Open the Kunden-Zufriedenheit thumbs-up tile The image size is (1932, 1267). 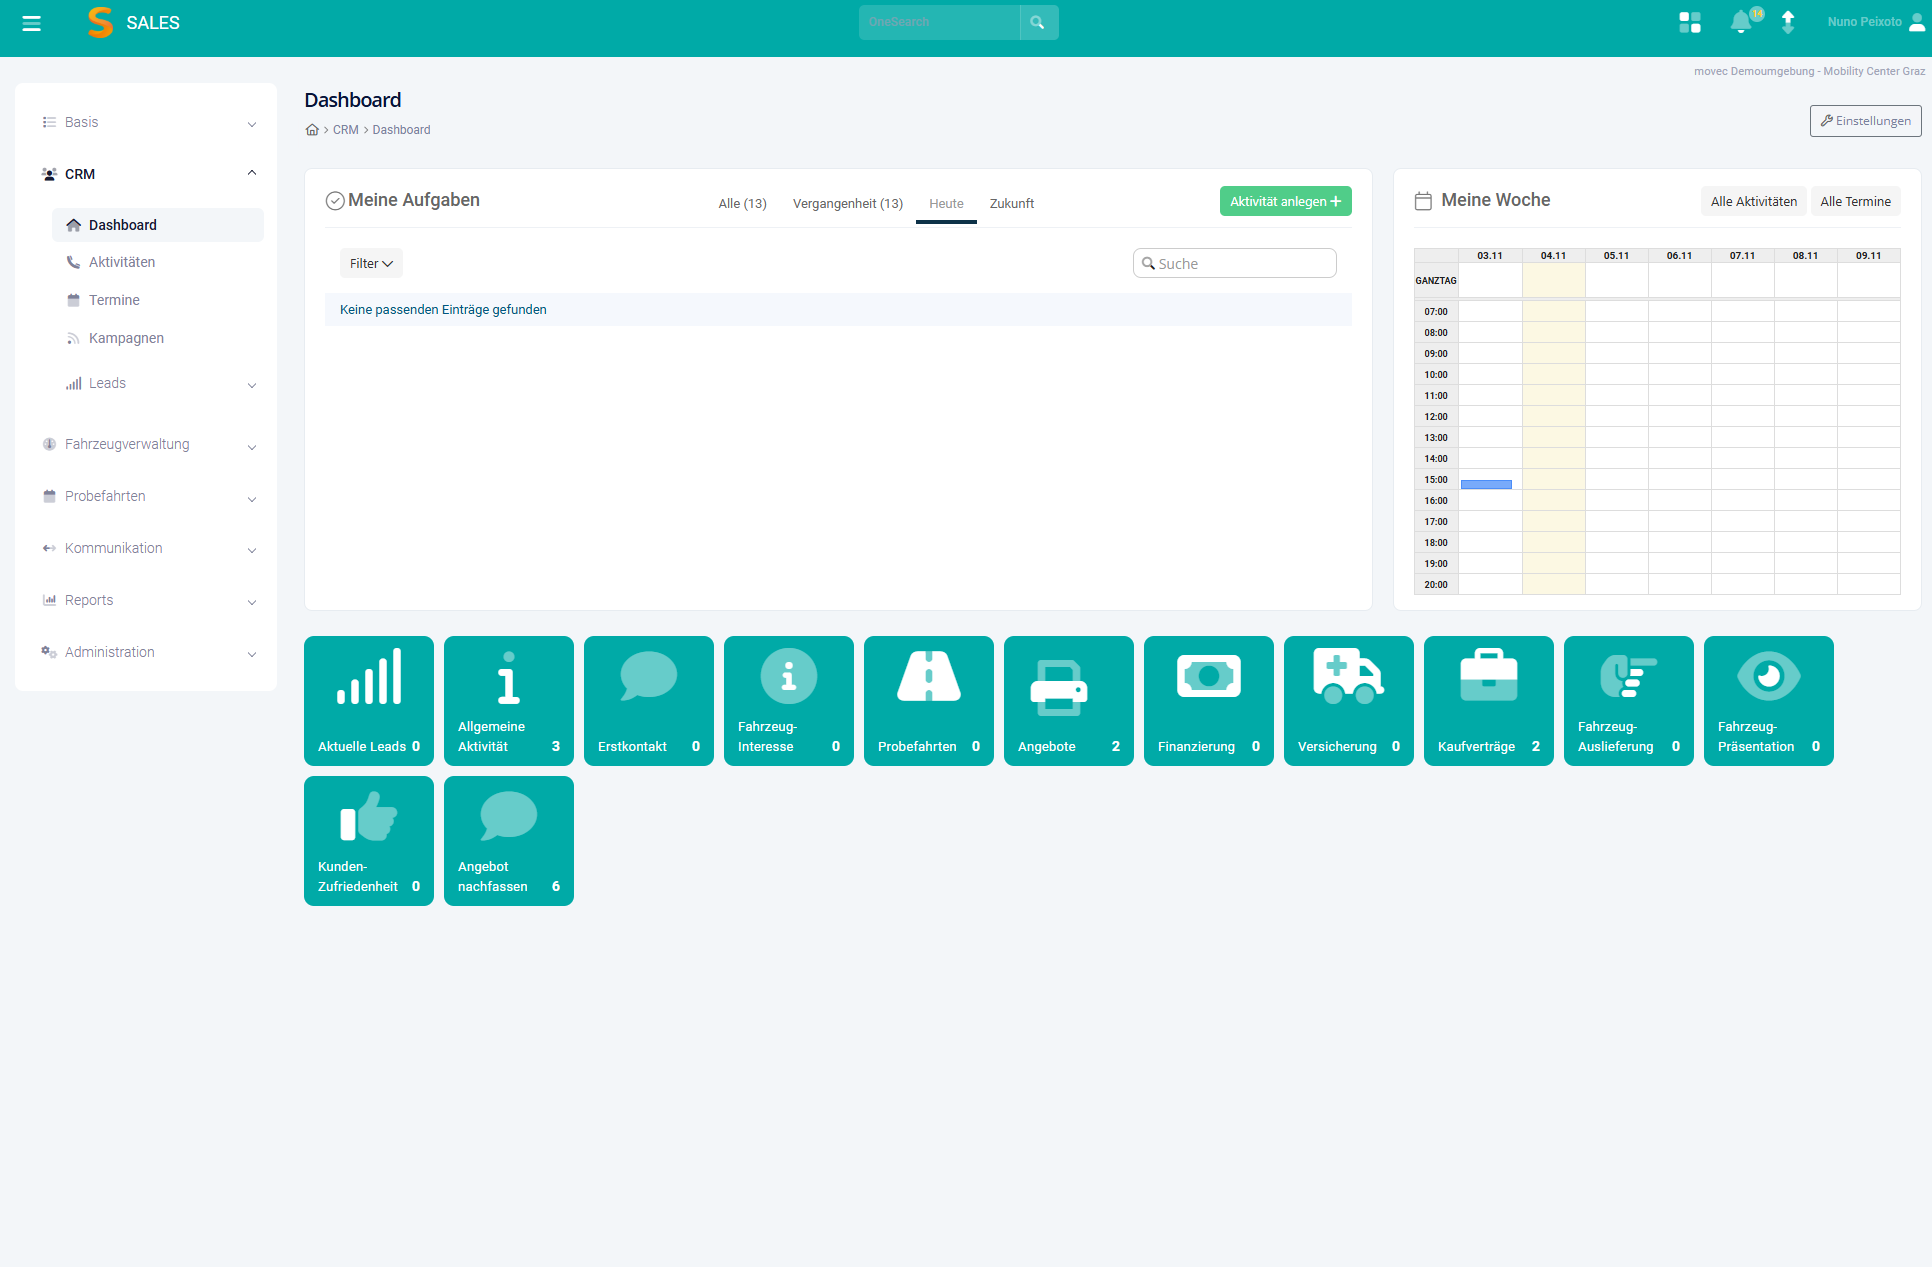point(368,840)
